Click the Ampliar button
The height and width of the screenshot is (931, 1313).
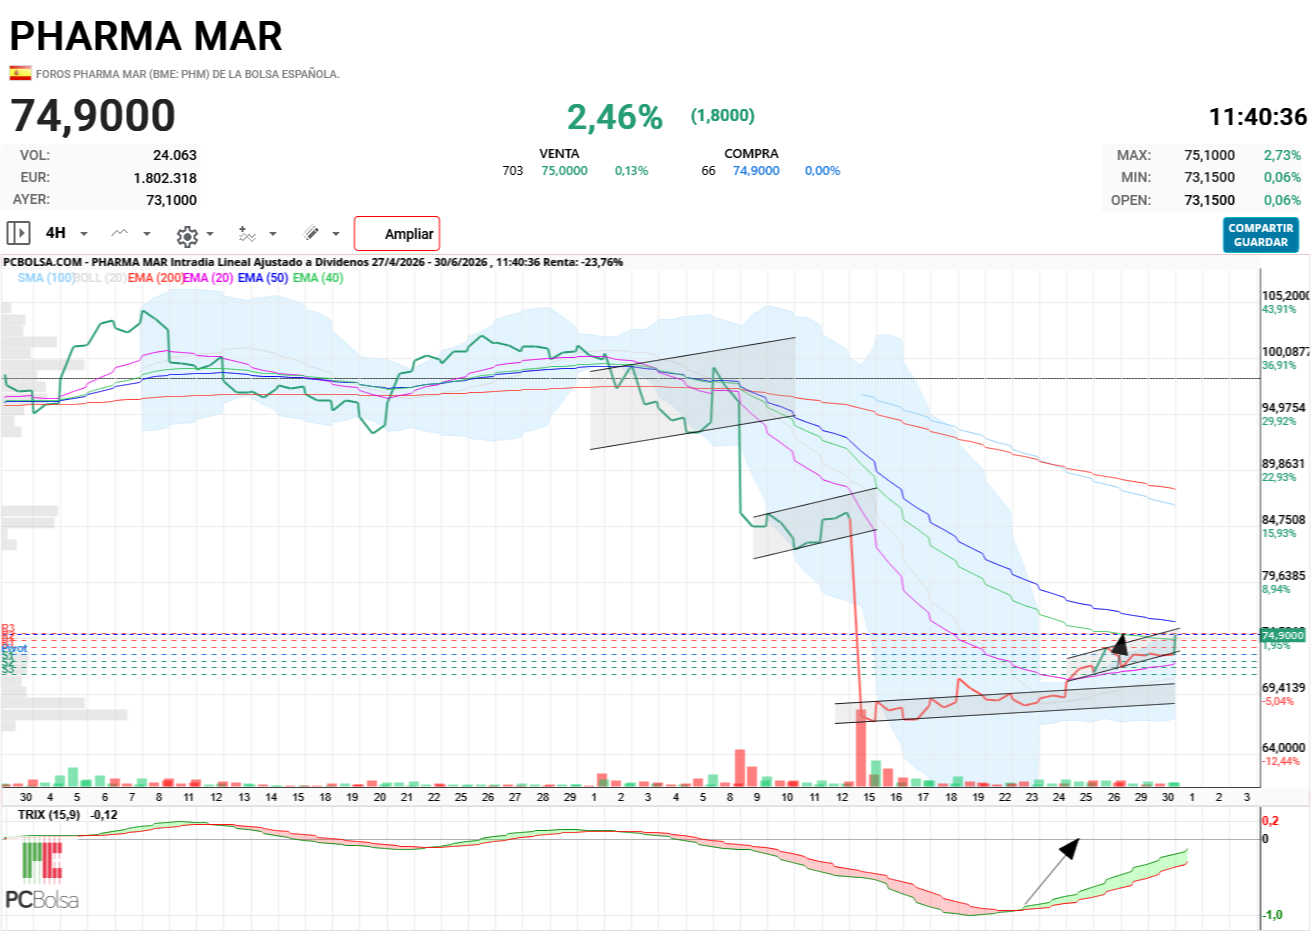(x=397, y=234)
